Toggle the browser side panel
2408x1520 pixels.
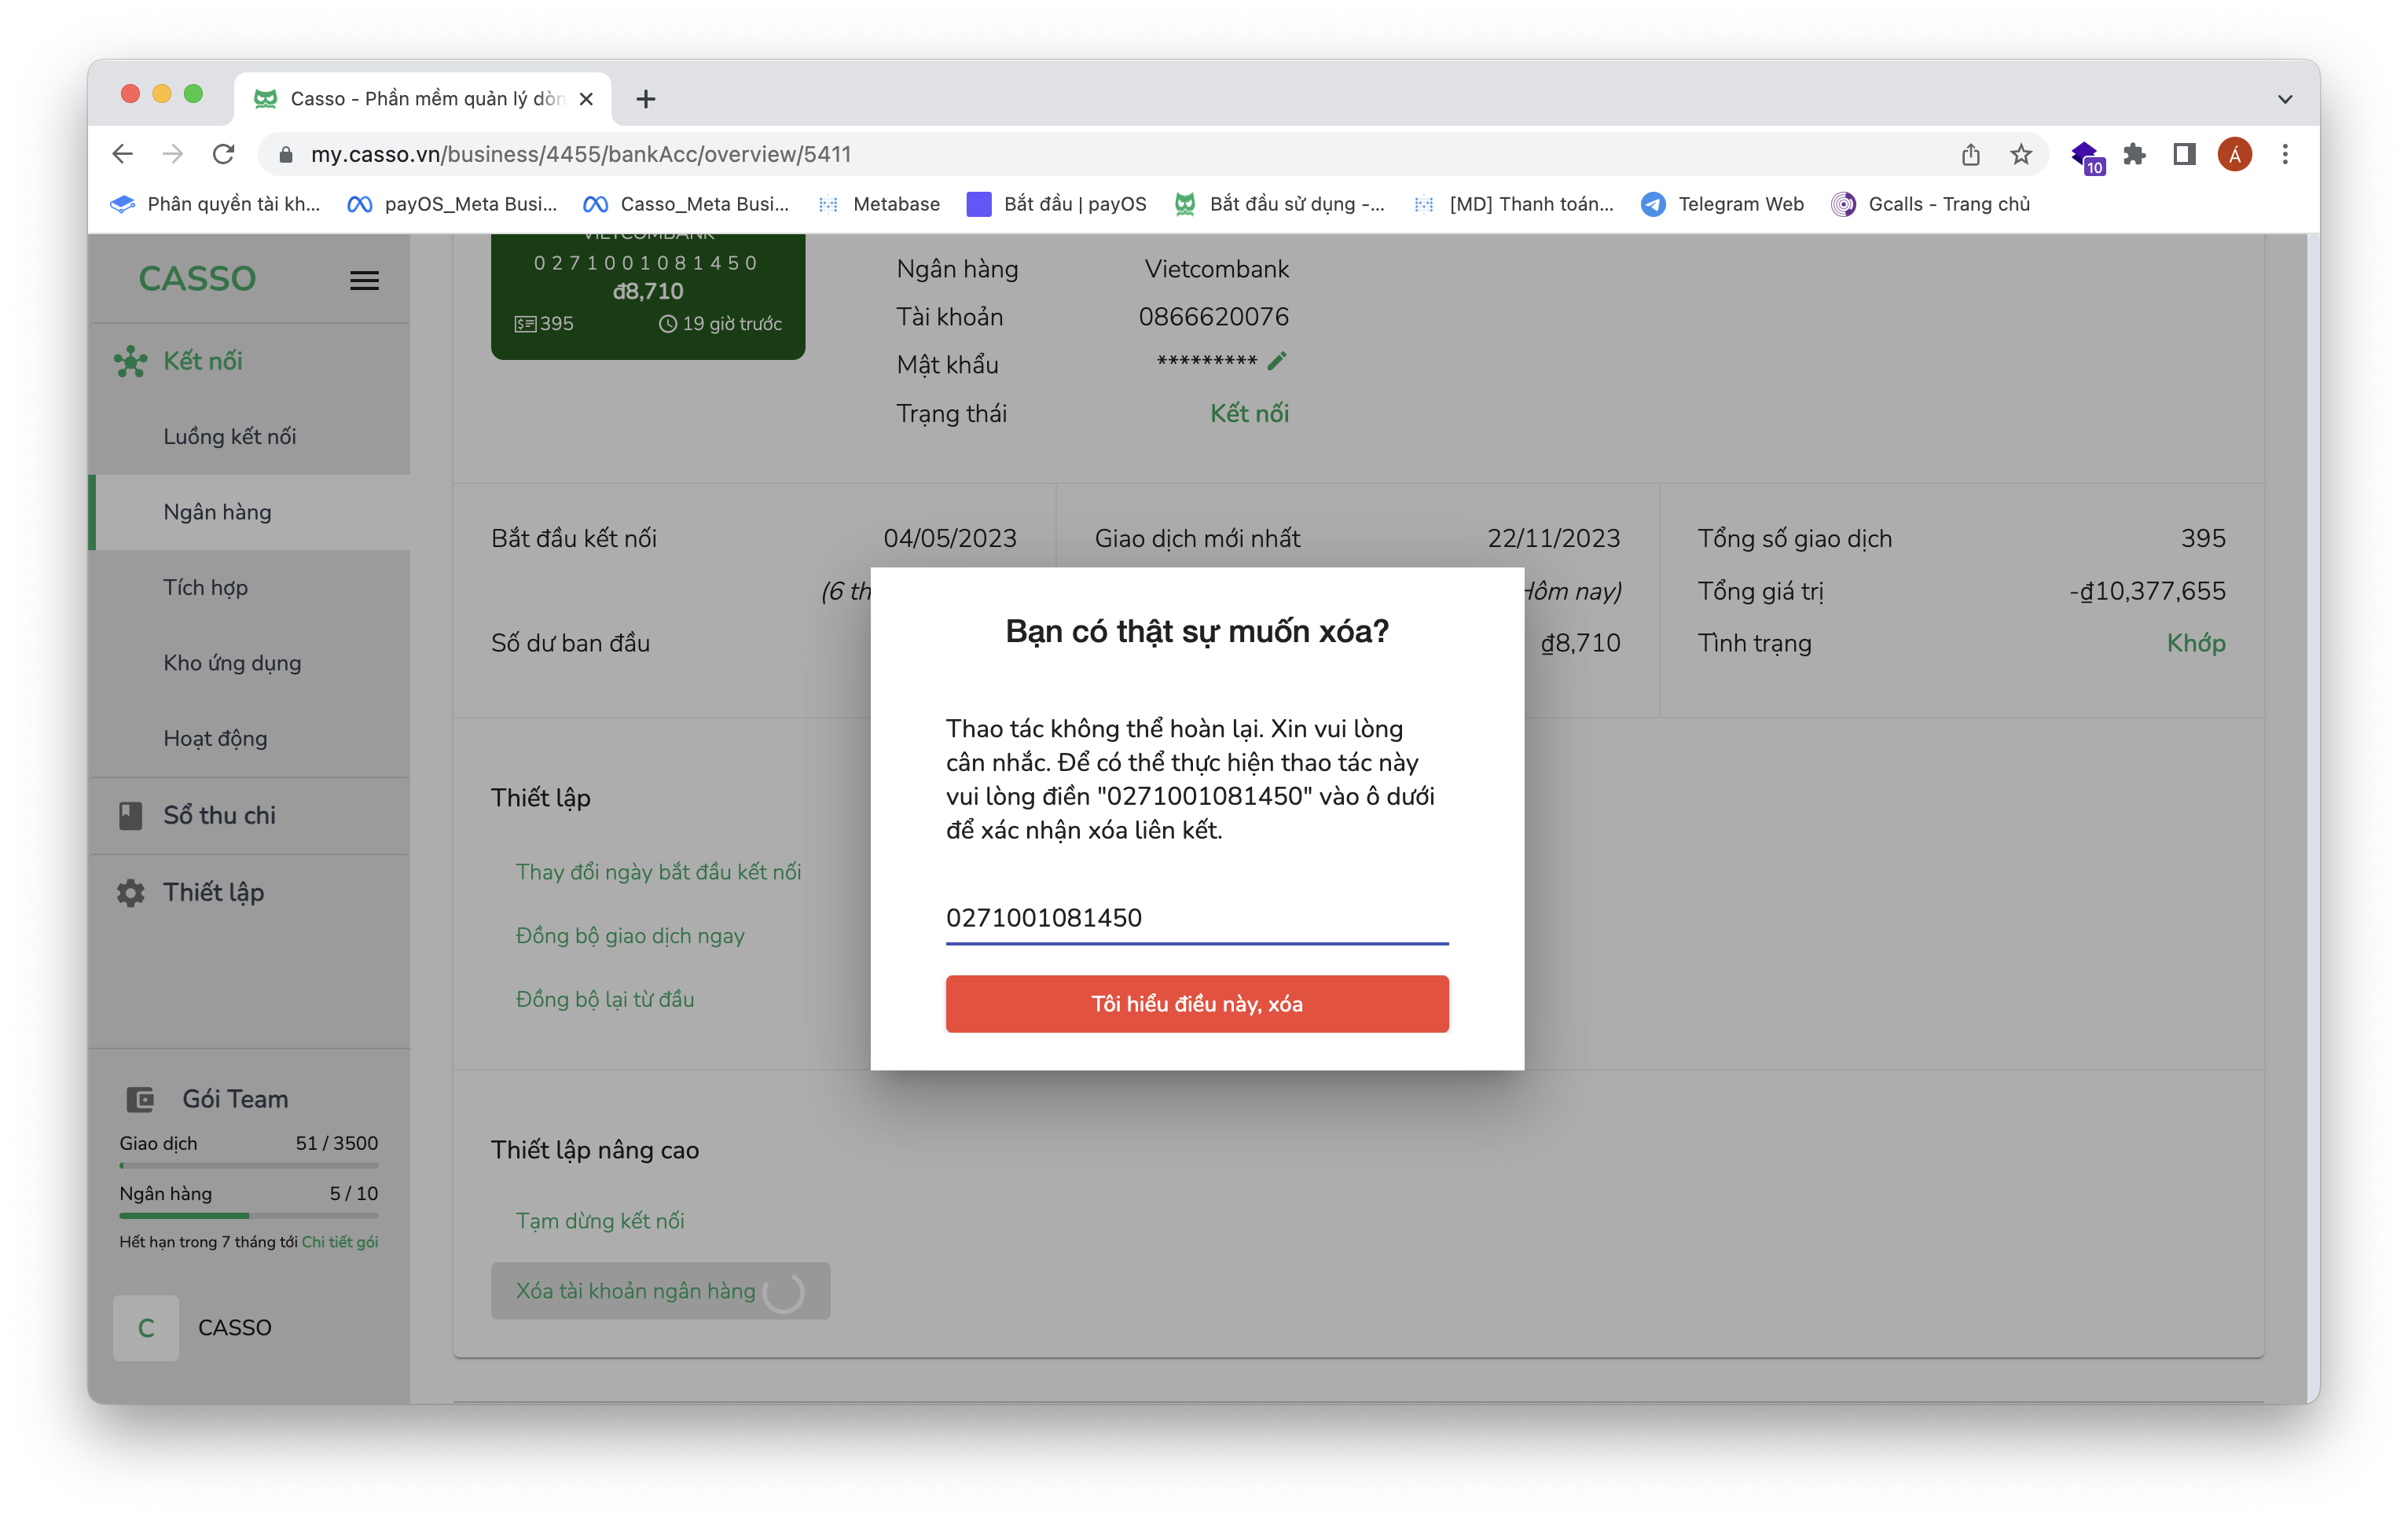pos(2184,154)
